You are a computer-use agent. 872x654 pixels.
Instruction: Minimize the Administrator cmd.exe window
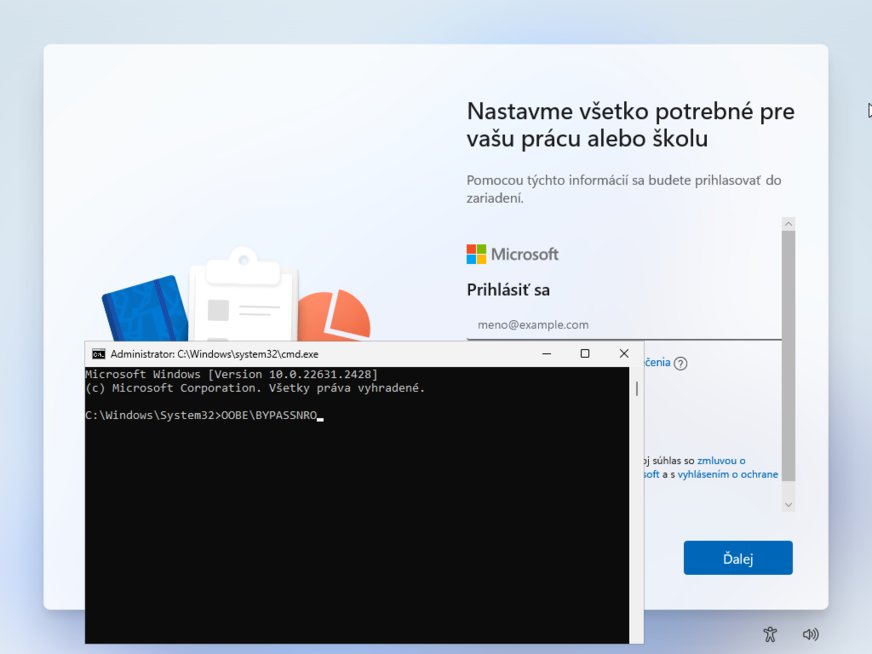coord(547,354)
